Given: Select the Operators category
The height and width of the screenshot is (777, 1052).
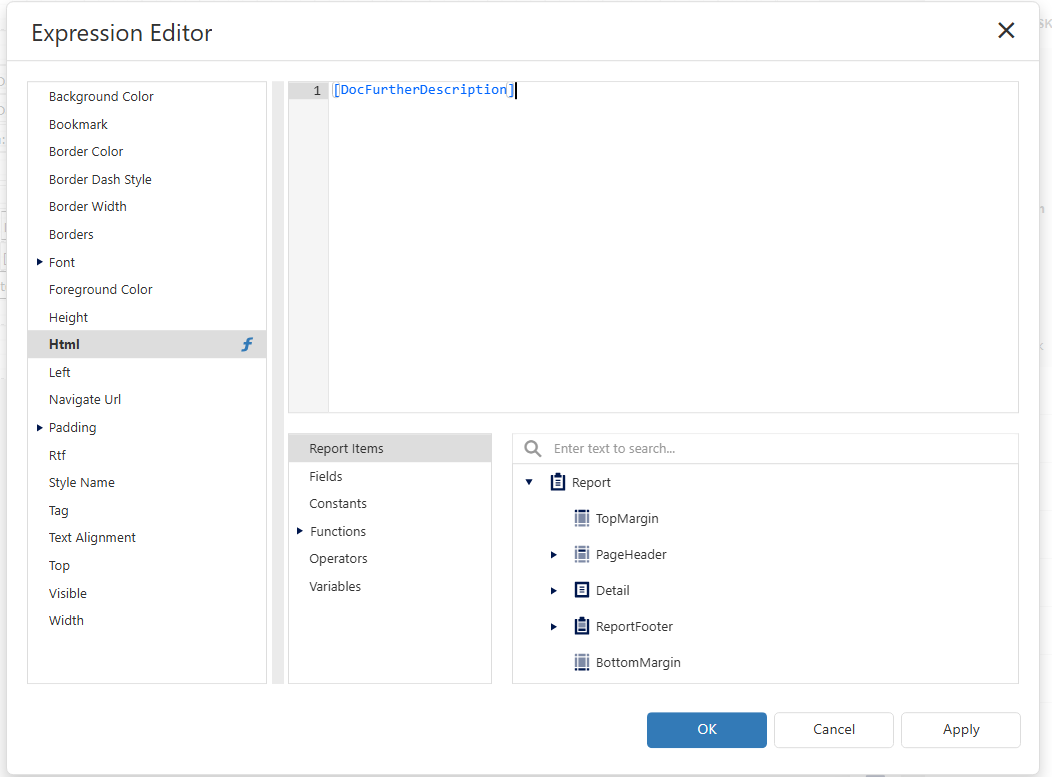Looking at the screenshot, I should coord(338,558).
